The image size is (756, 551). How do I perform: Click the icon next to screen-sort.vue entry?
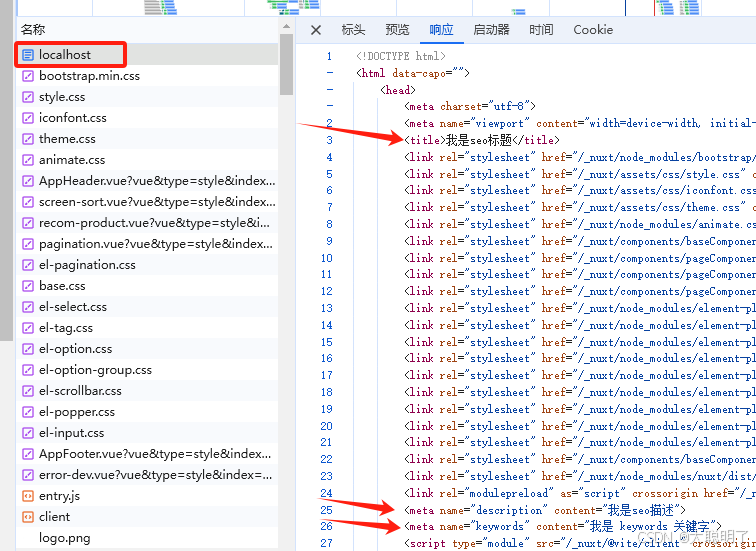tap(28, 202)
